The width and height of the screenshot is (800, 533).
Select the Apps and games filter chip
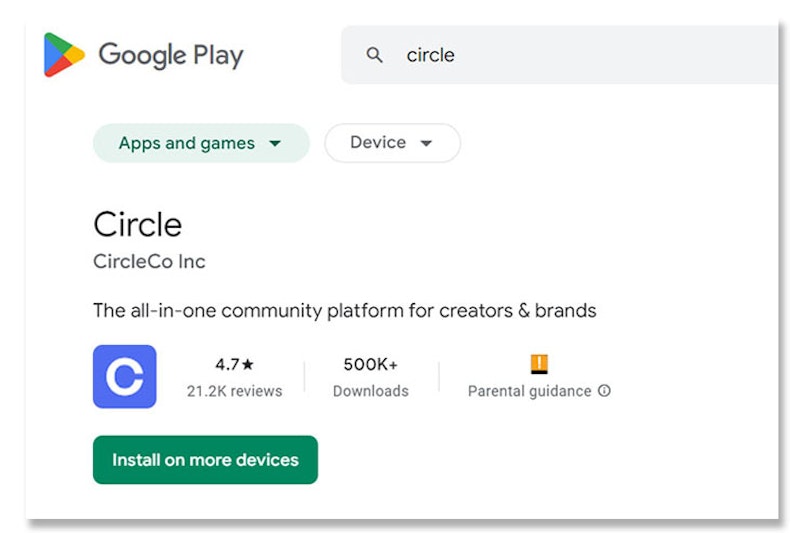pyautogui.click(x=201, y=143)
